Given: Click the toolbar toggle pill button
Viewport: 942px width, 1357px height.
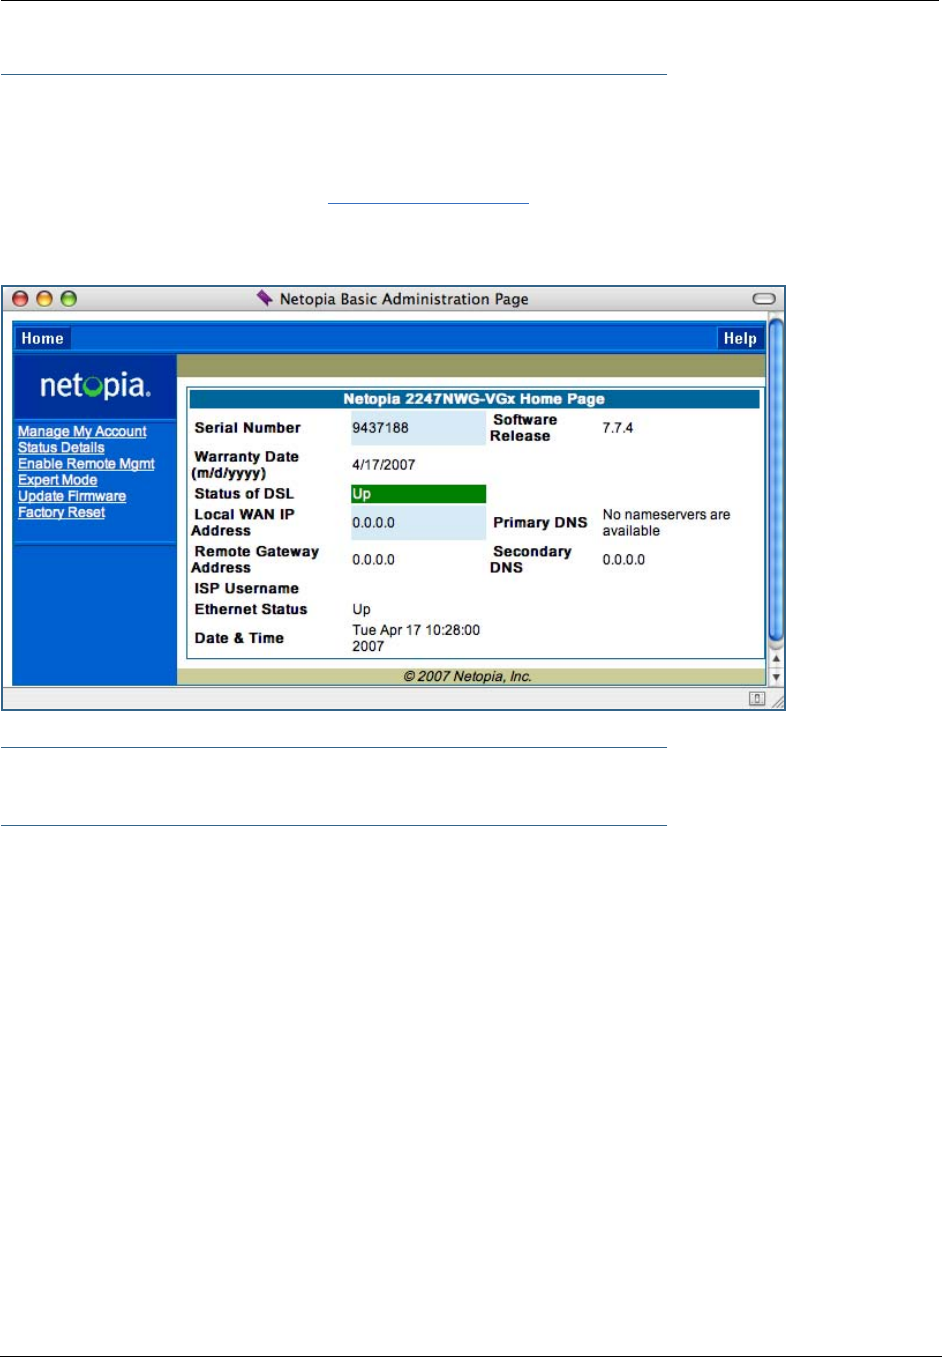Looking at the screenshot, I should [764, 299].
